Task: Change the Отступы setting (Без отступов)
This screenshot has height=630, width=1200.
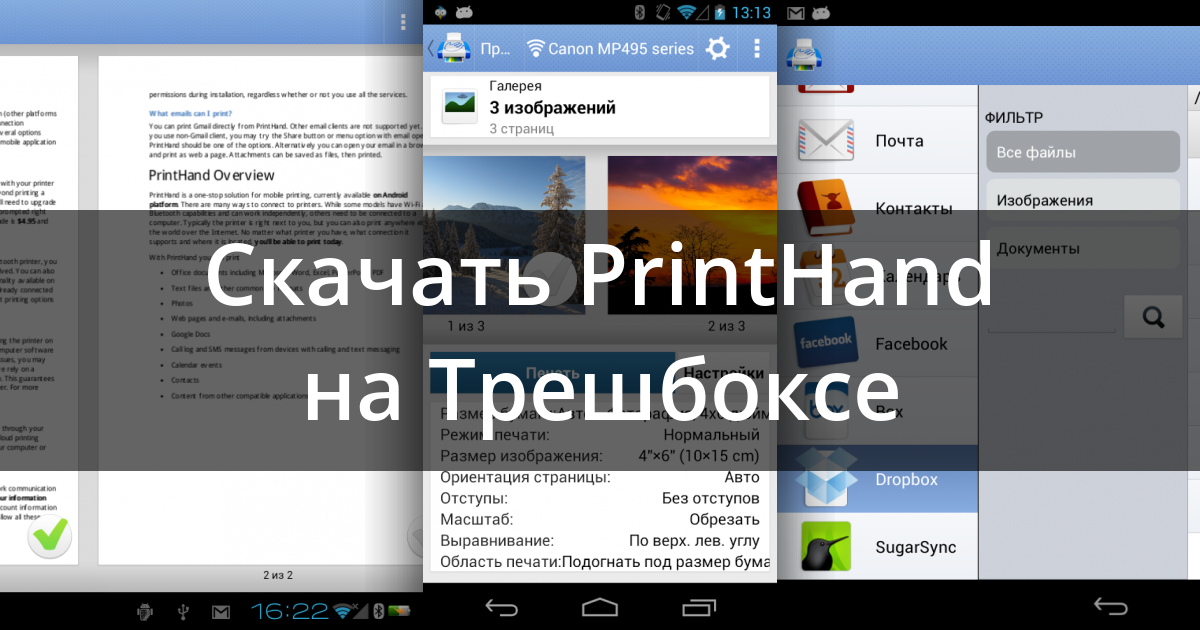Action: coord(600,498)
